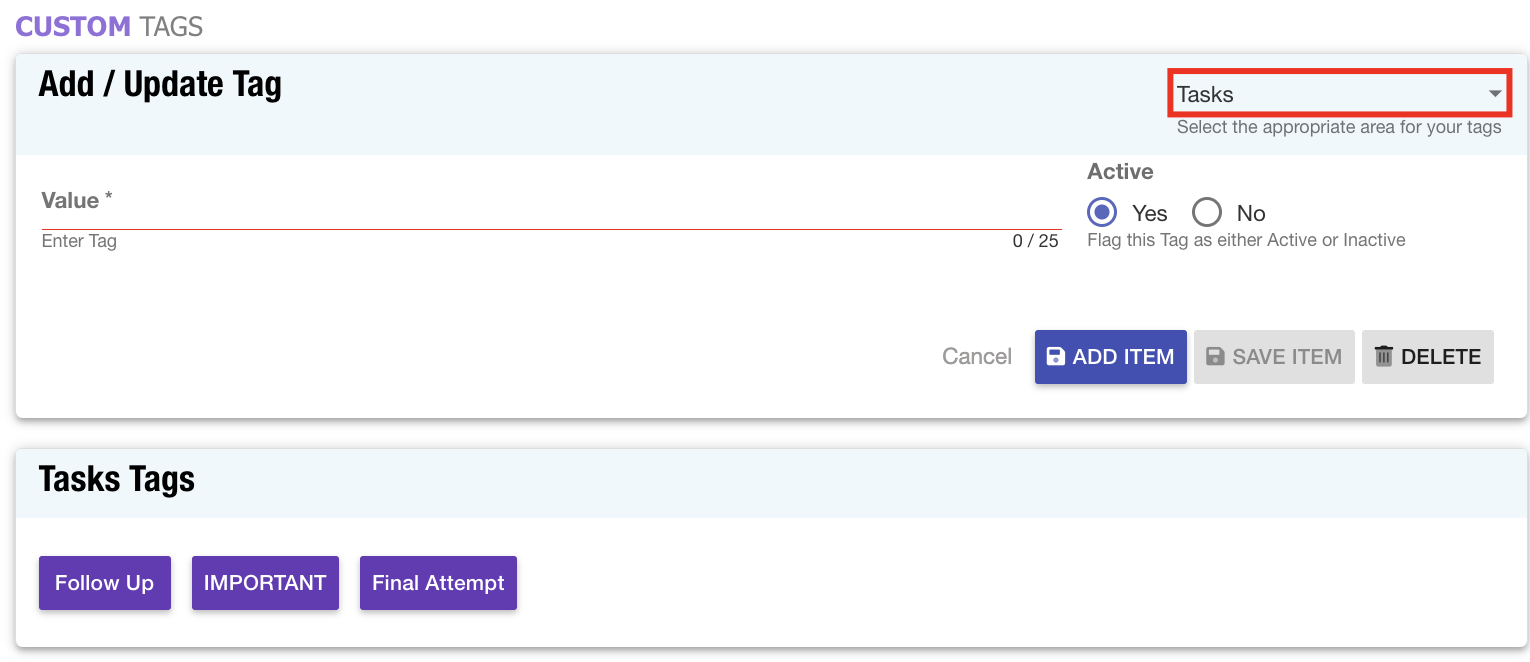Viewport: 1530px width, 662px height.
Task: Click the 0 / 25 character counter
Action: pyautogui.click(x=1035, y=241)
